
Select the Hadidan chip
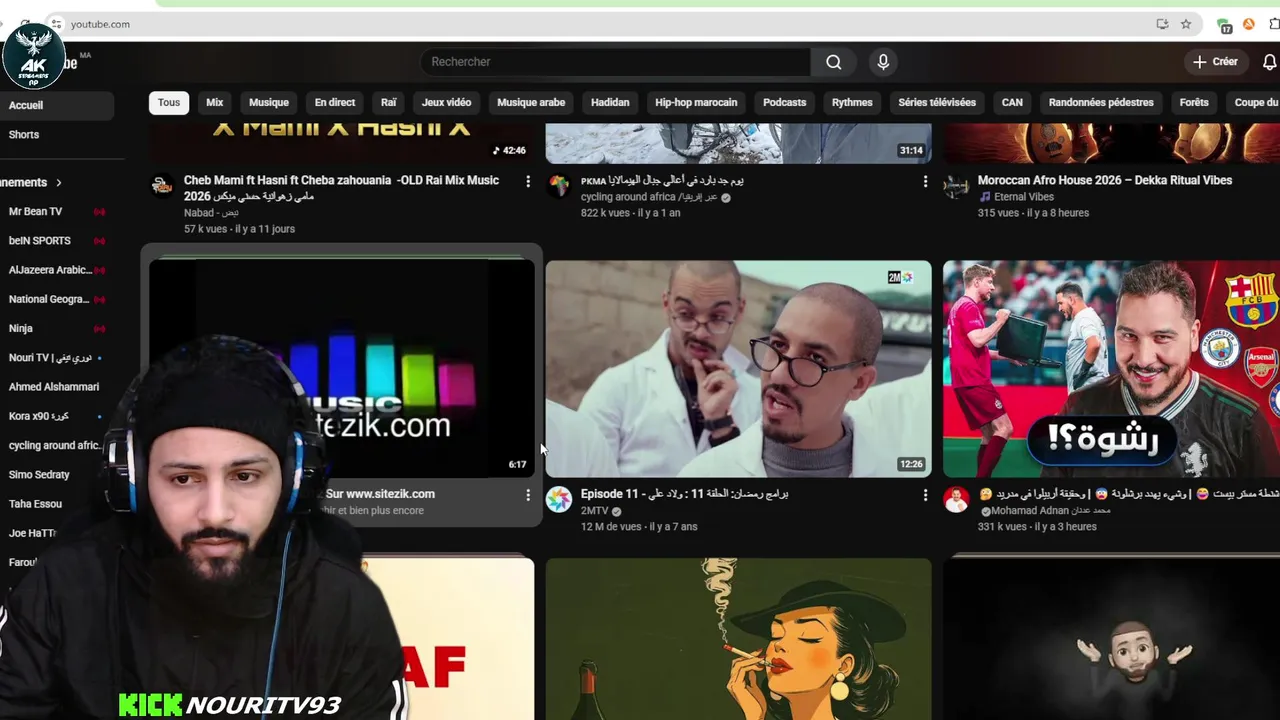point(610,102)
